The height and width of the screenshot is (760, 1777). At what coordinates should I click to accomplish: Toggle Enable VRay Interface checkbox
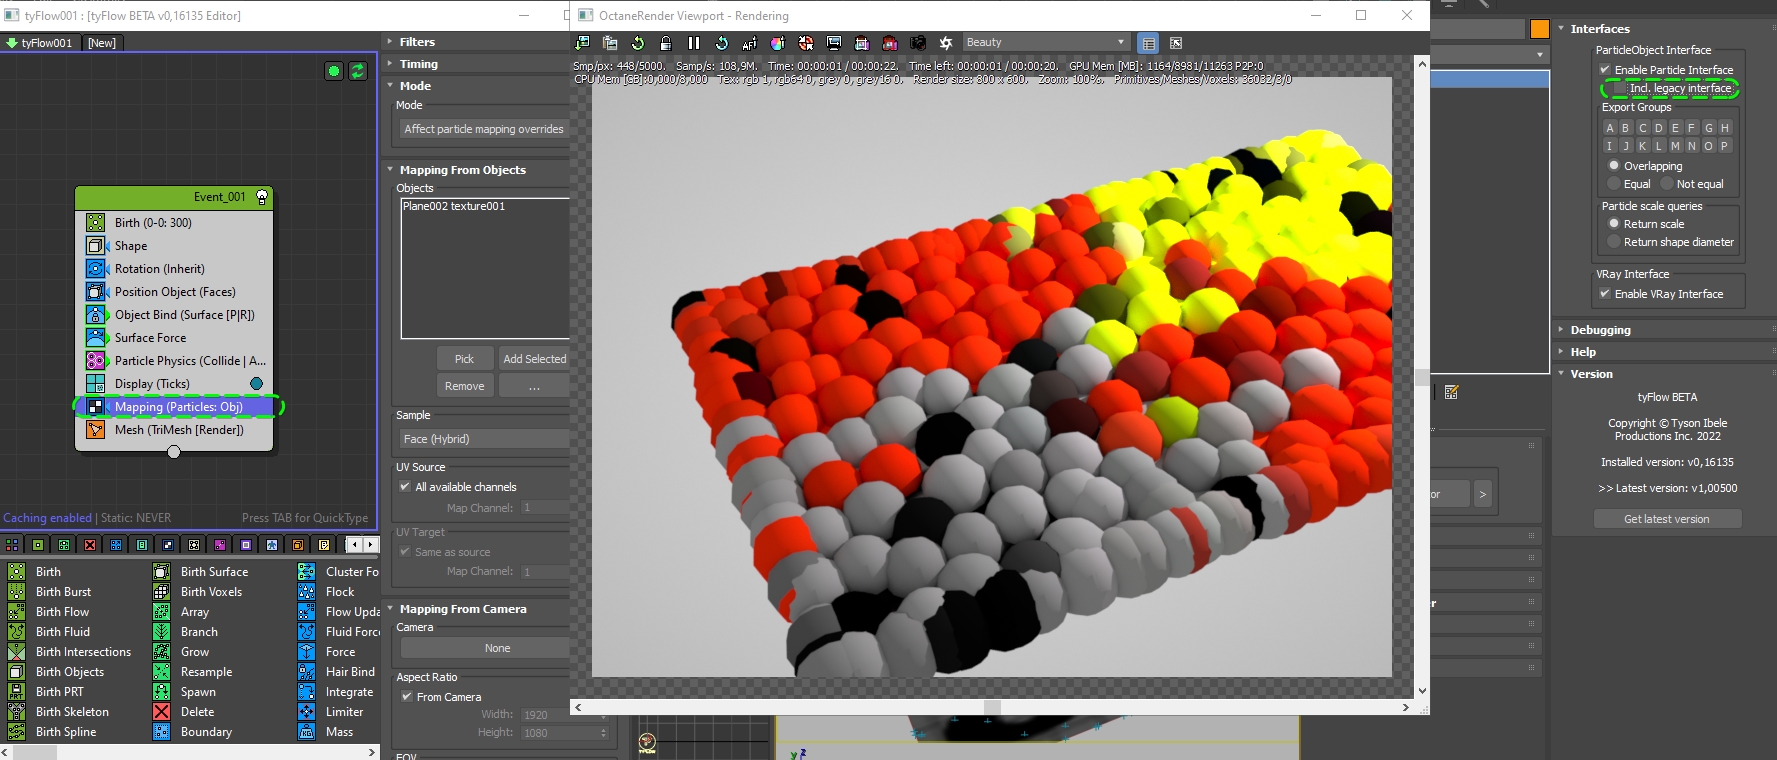[x=1605, y=294]
